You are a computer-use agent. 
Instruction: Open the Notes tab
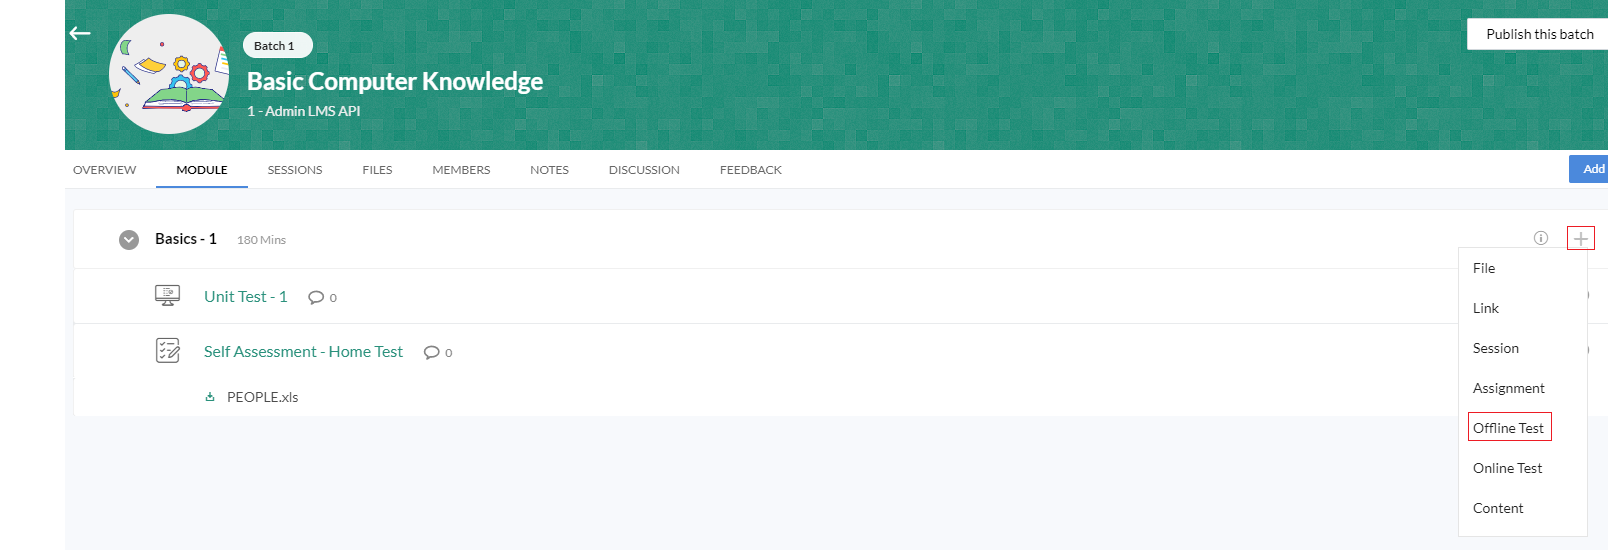click(549, 170)
